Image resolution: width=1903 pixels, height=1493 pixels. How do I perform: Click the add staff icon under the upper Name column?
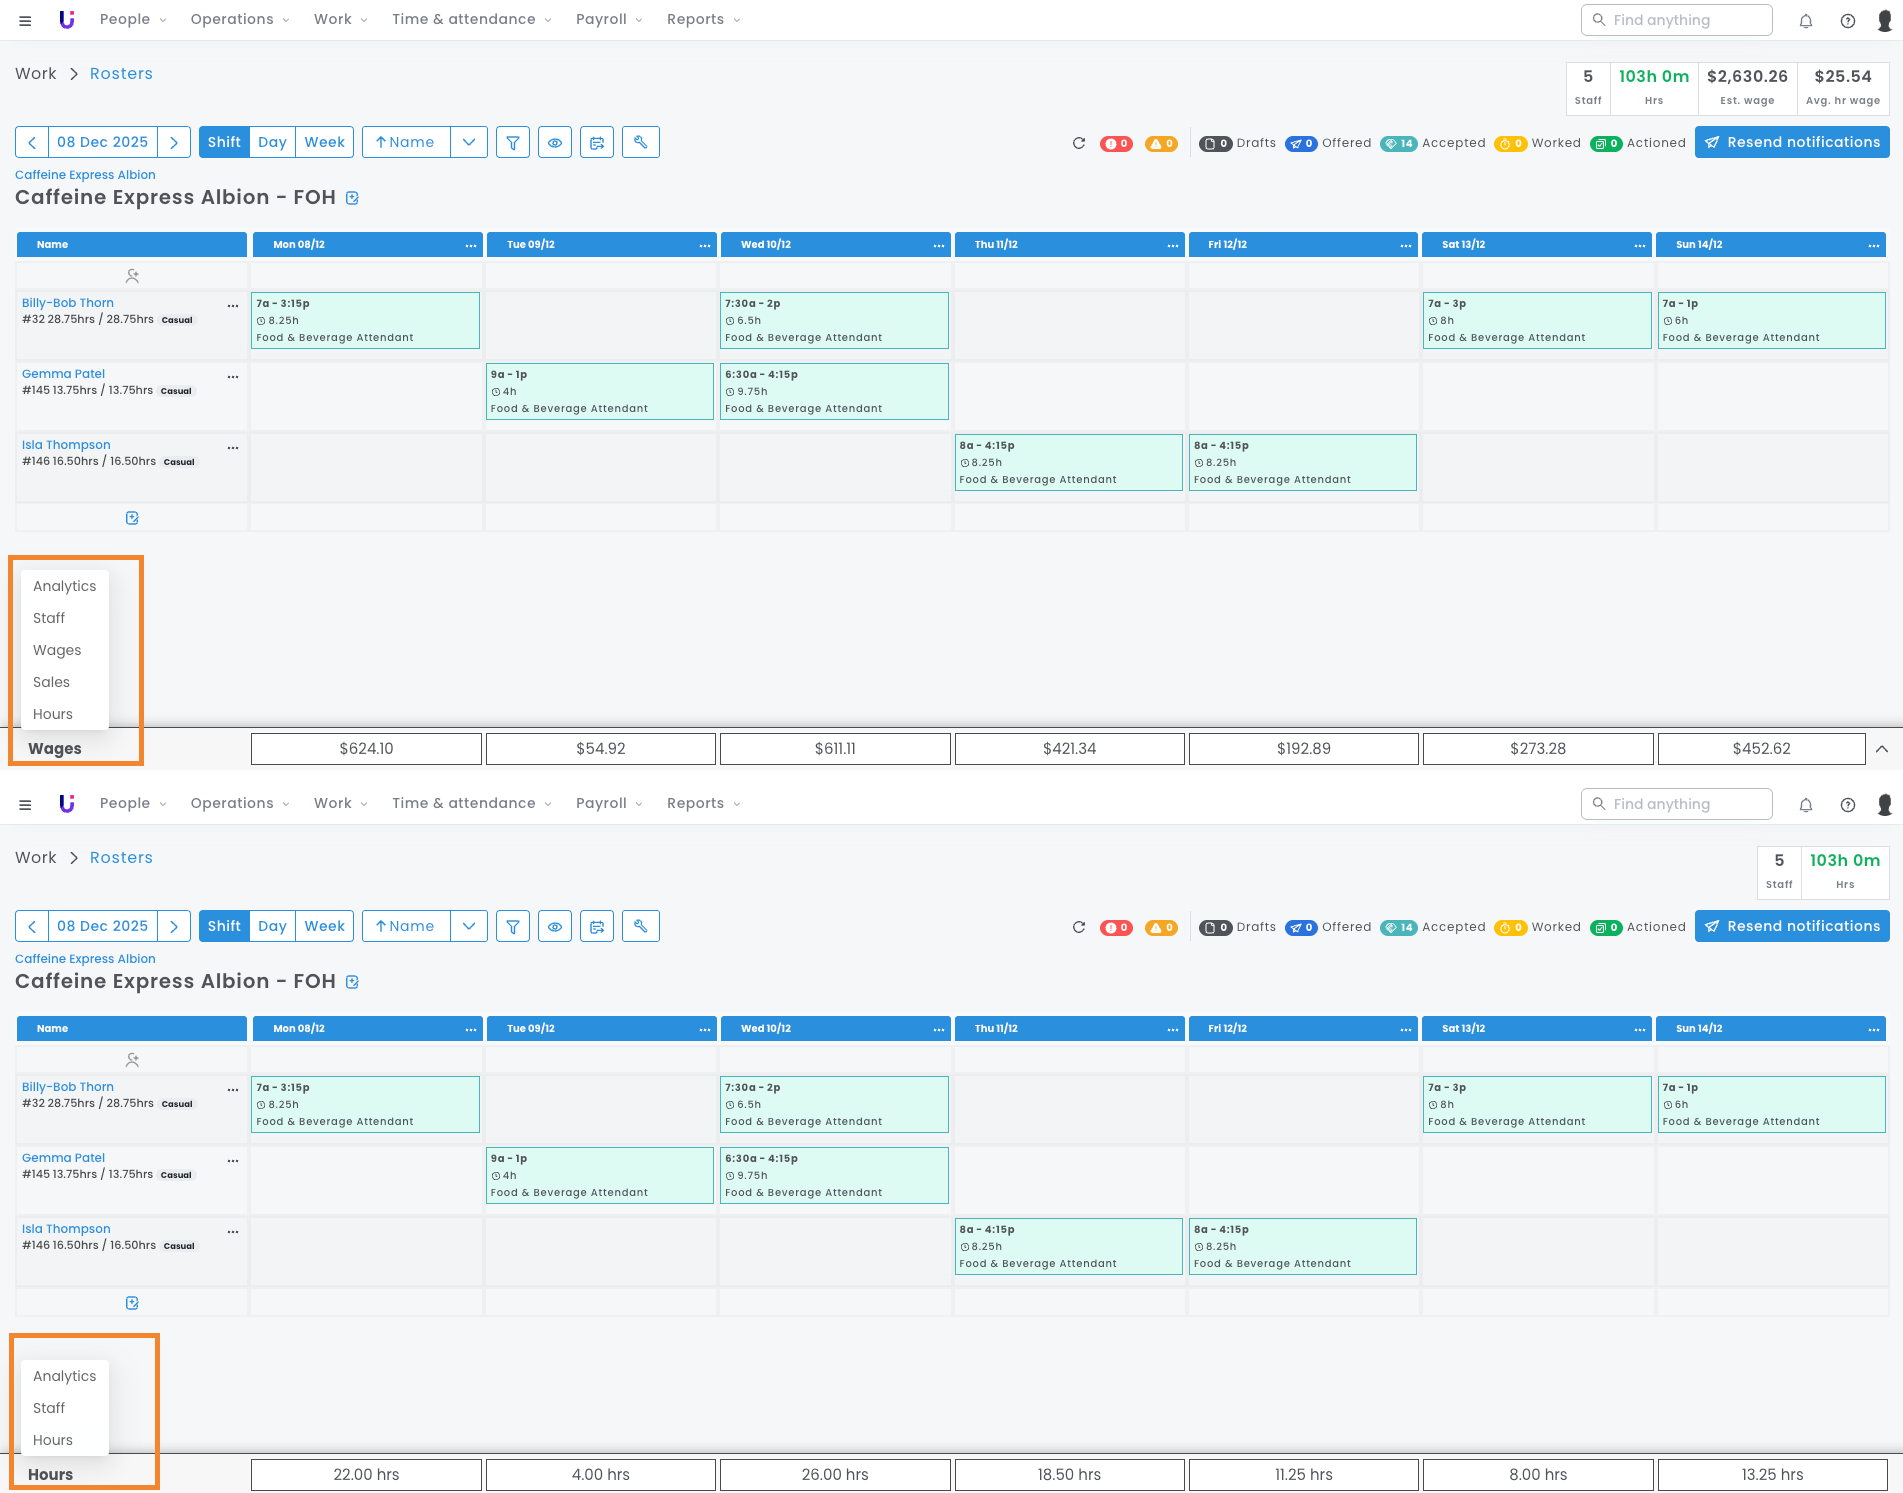(132, 276)
